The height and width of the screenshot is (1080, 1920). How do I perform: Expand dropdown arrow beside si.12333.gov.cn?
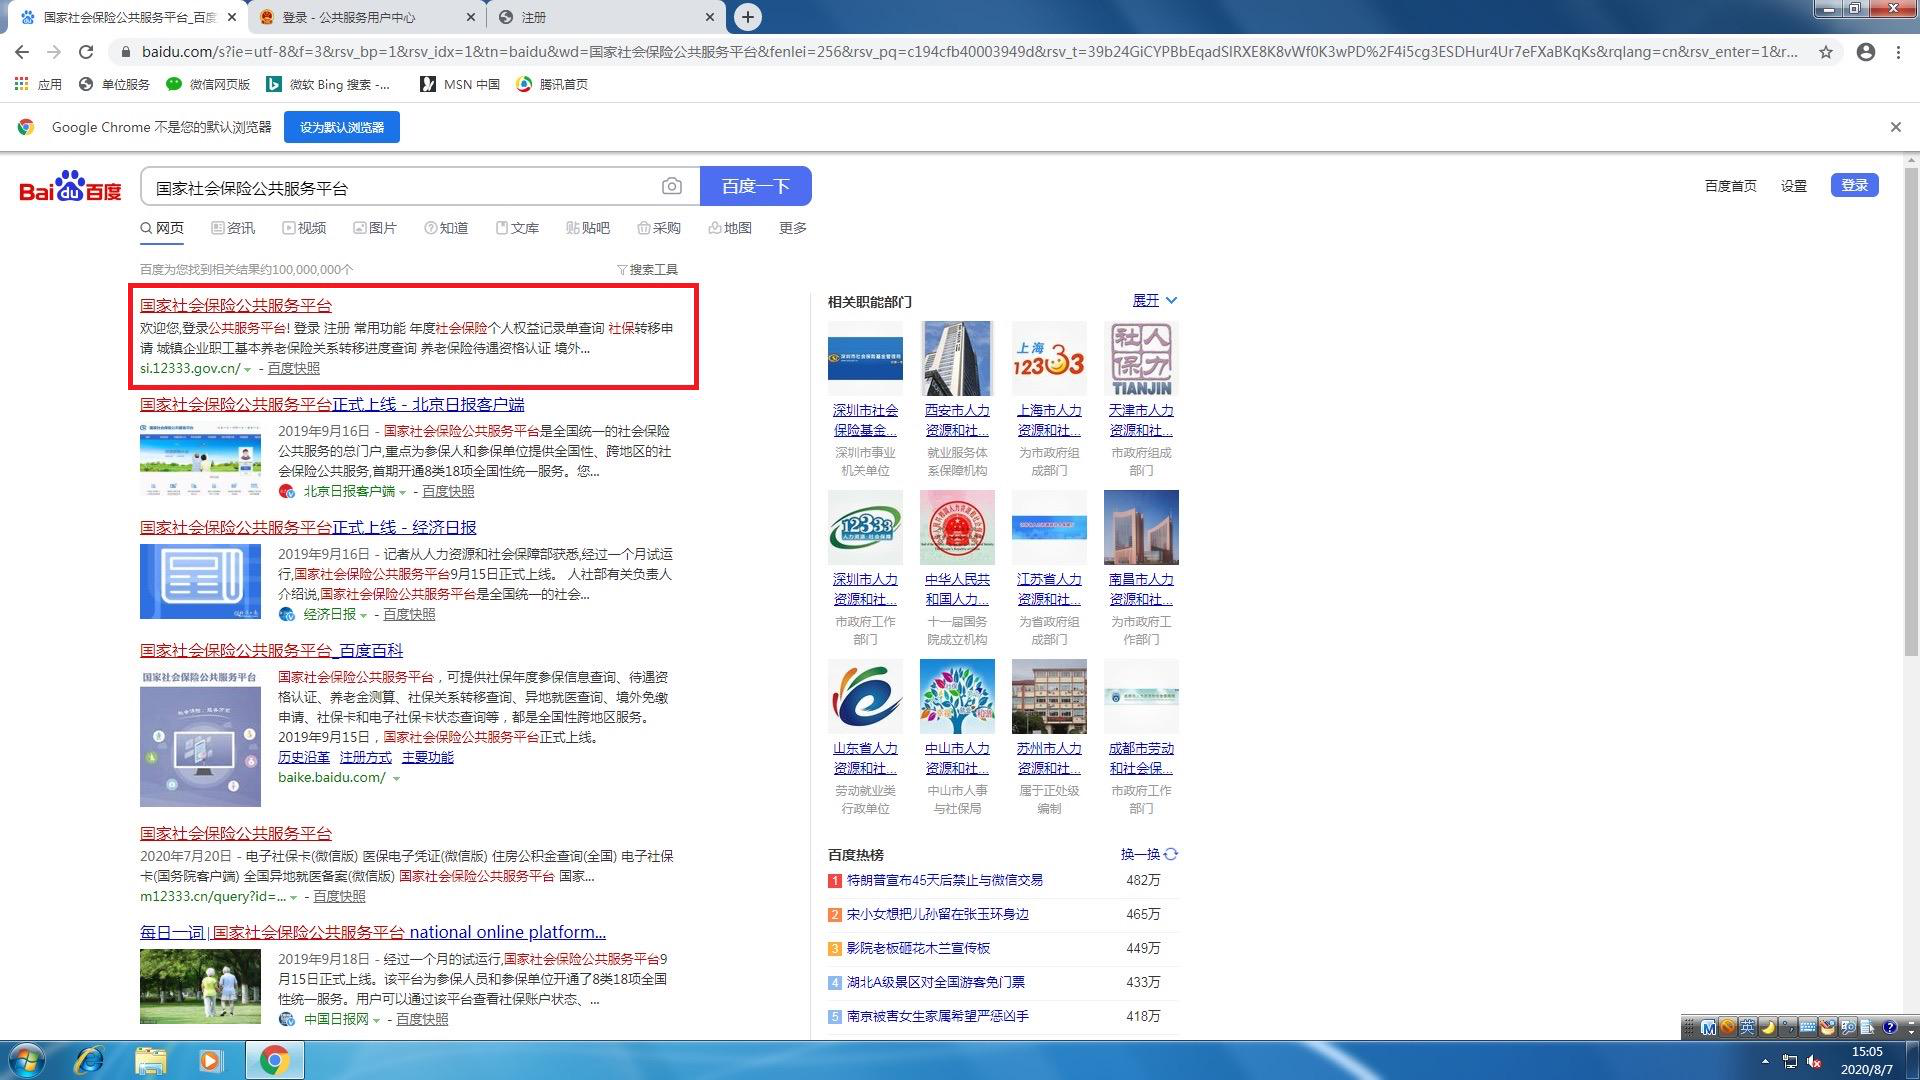click(248, 369)
